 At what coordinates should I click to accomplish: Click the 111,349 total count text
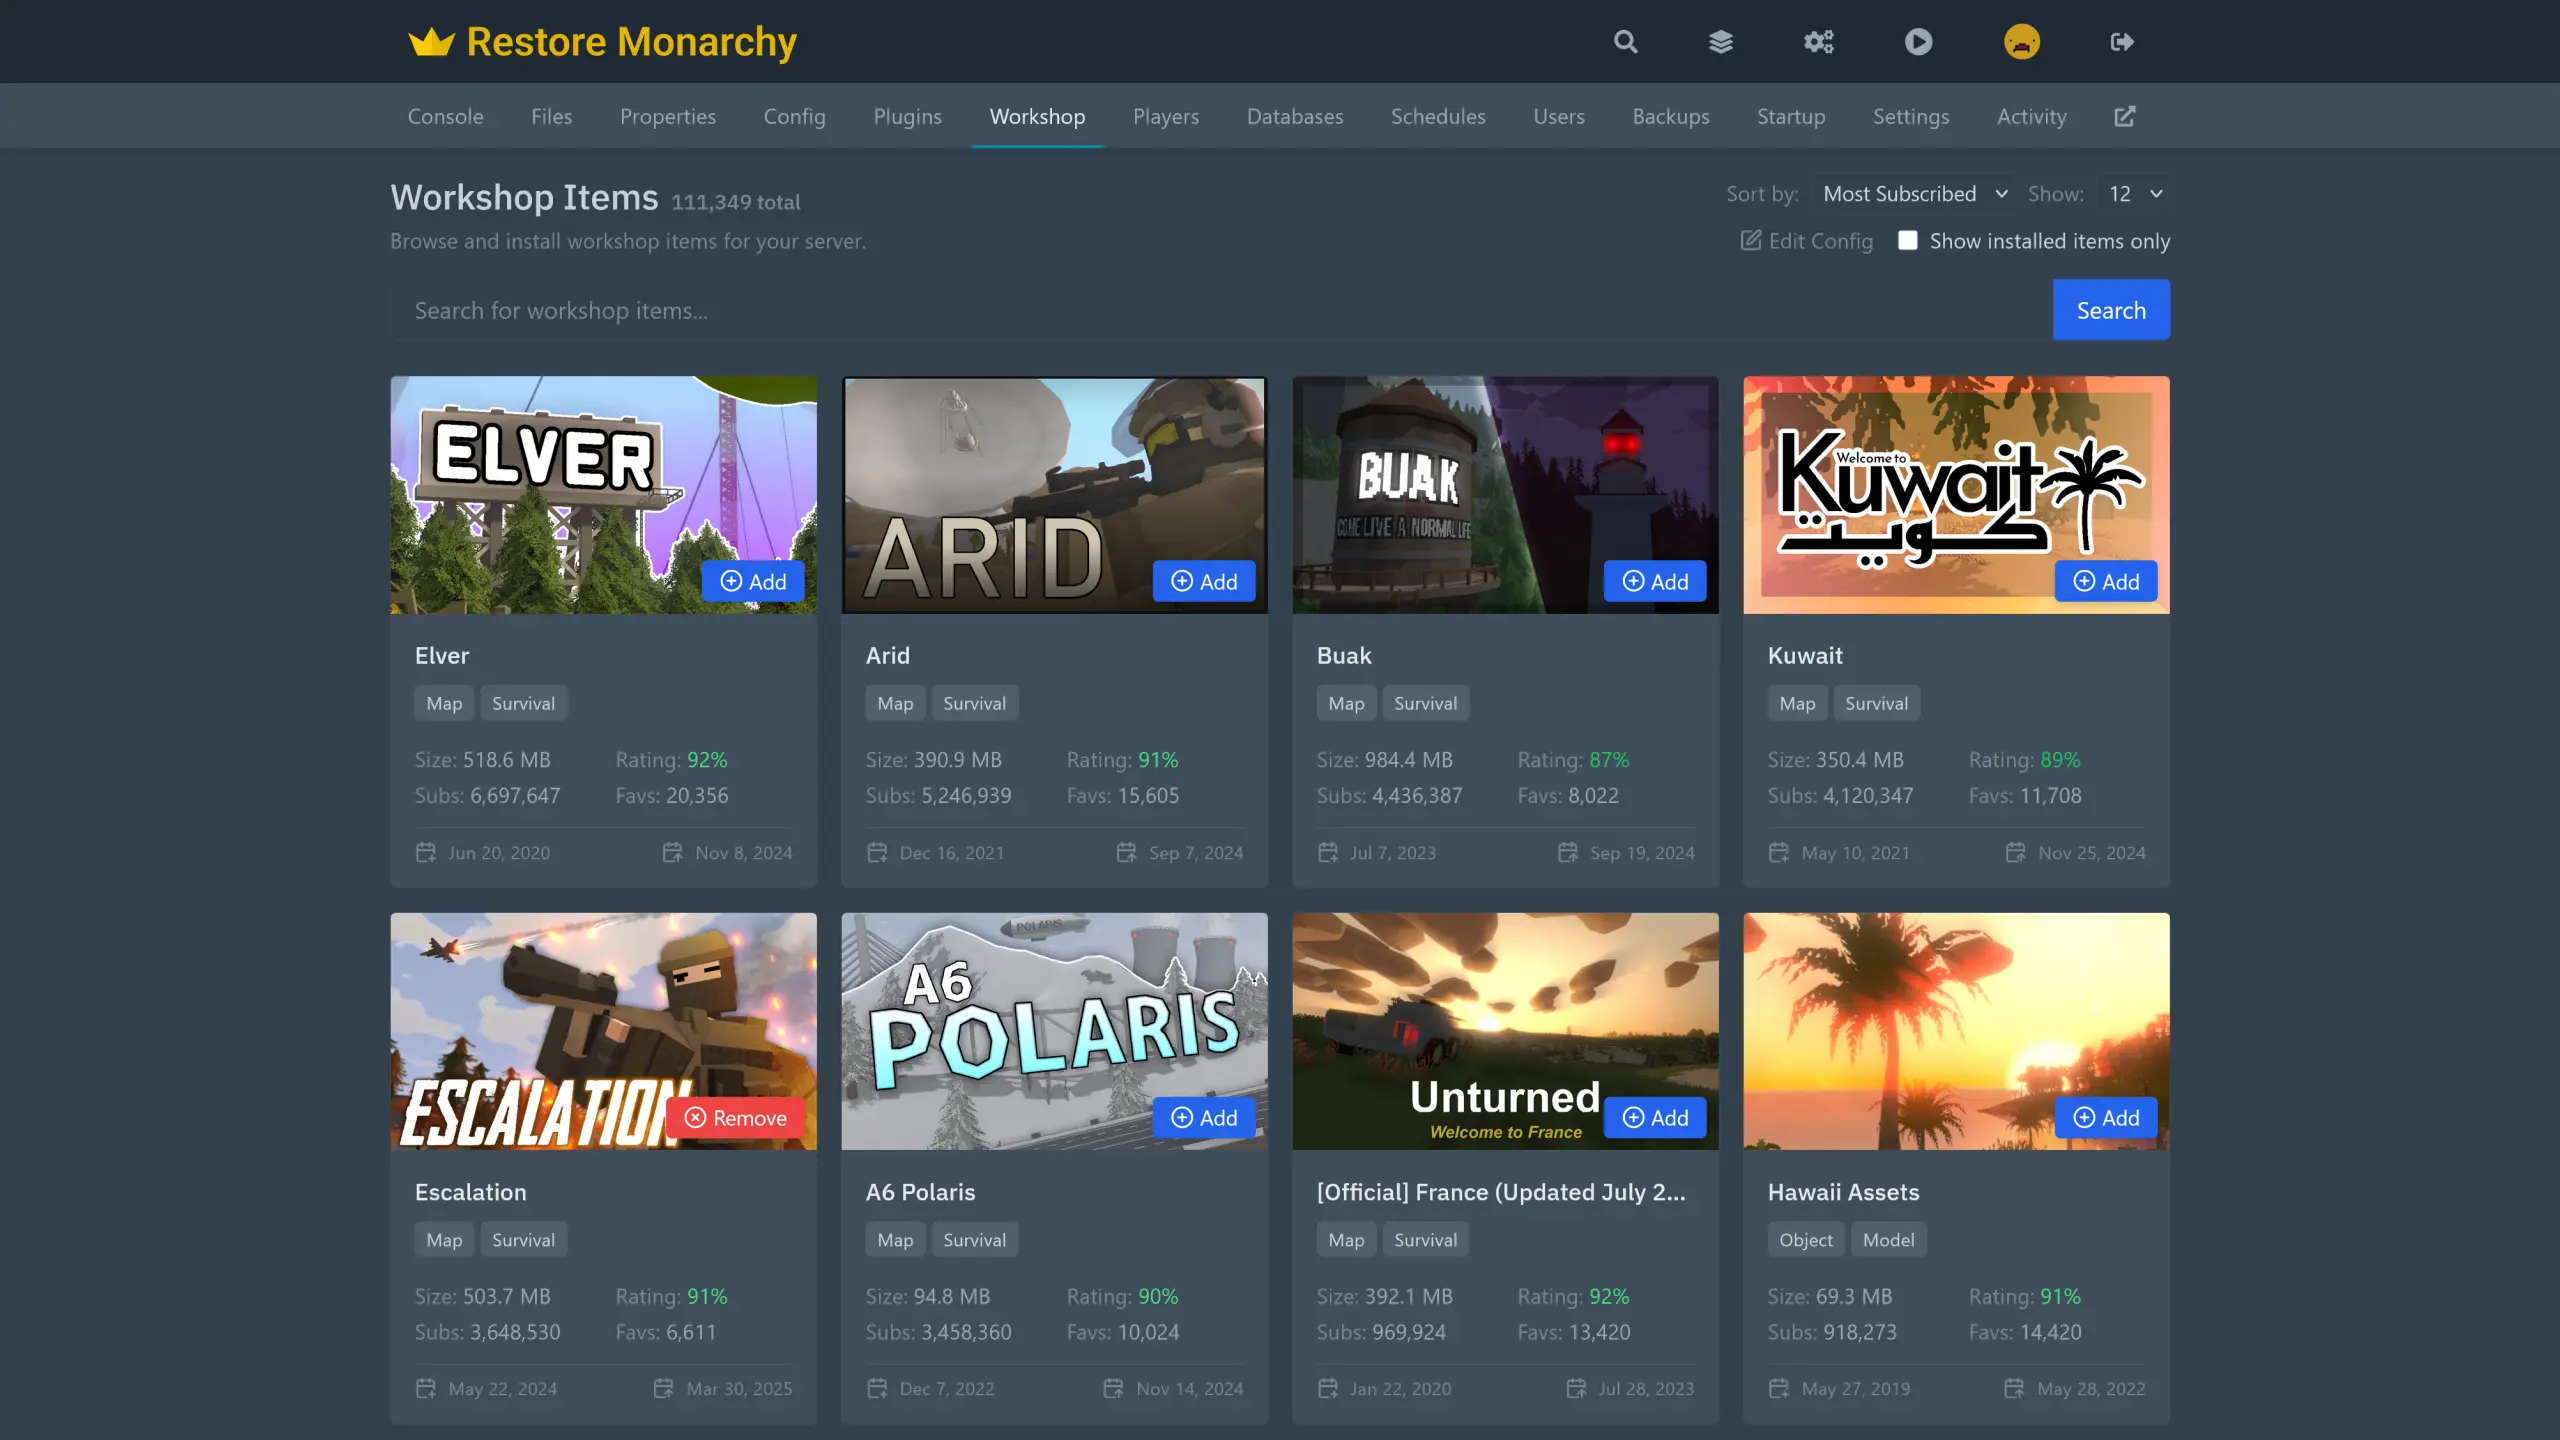736,202
